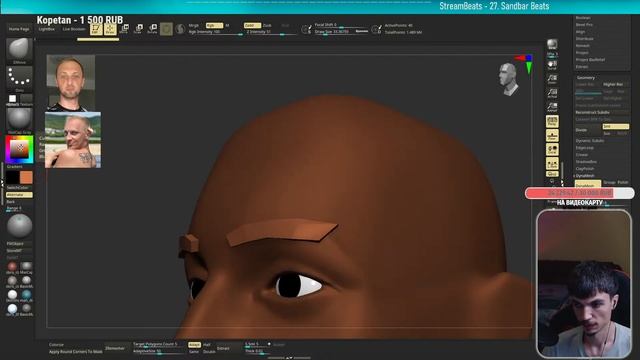The height and width of the screenshot is (360, 640).
Task: Click the bald man reference photo
Action: click(73, 140)
